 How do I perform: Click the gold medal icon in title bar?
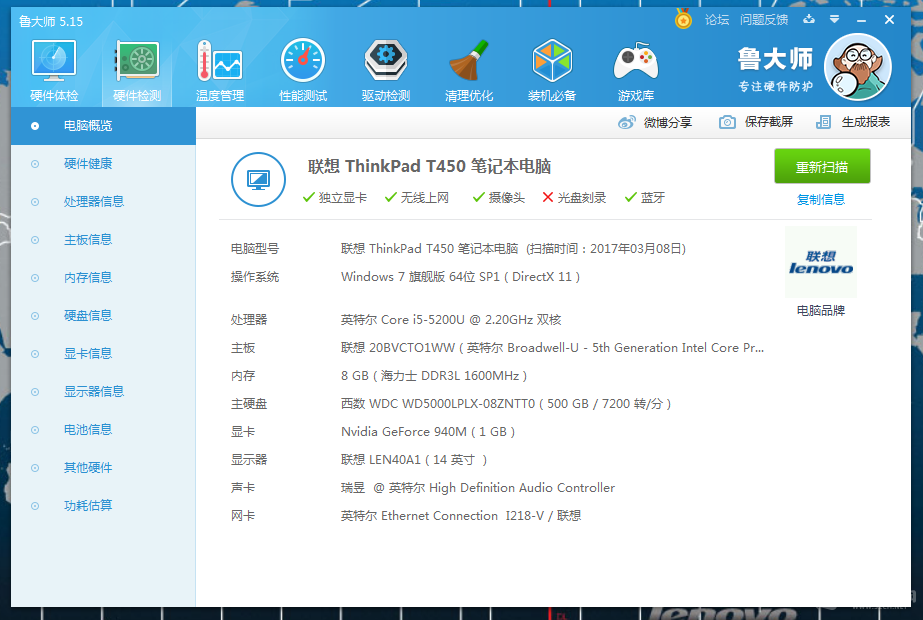tap(683, 19)
